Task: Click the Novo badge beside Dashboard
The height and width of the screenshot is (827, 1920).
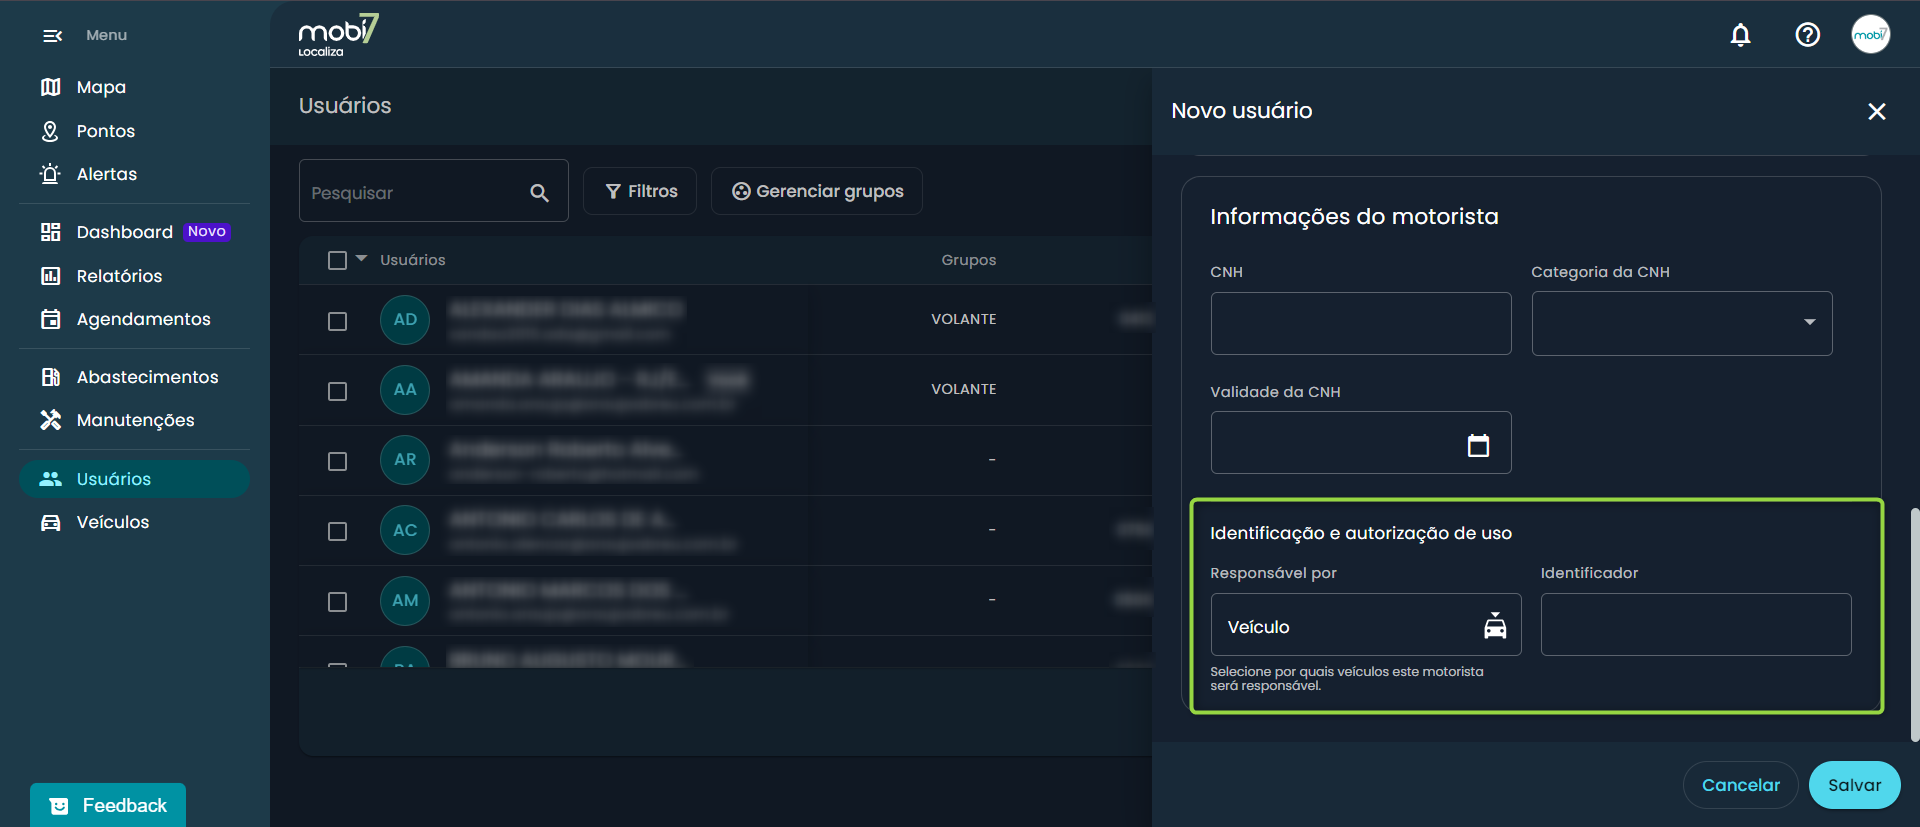Action: point(207,231)
